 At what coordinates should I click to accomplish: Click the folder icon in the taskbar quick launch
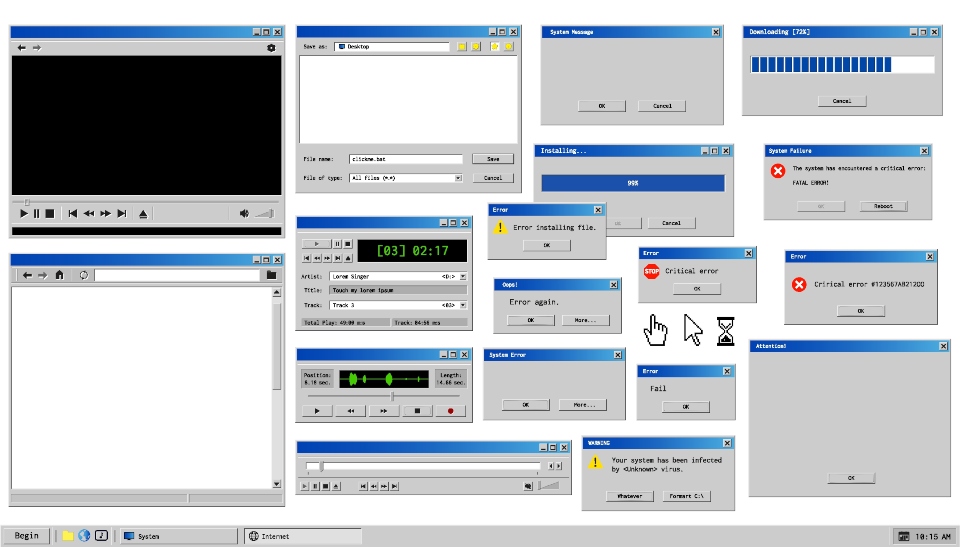[x=68, y=536]
